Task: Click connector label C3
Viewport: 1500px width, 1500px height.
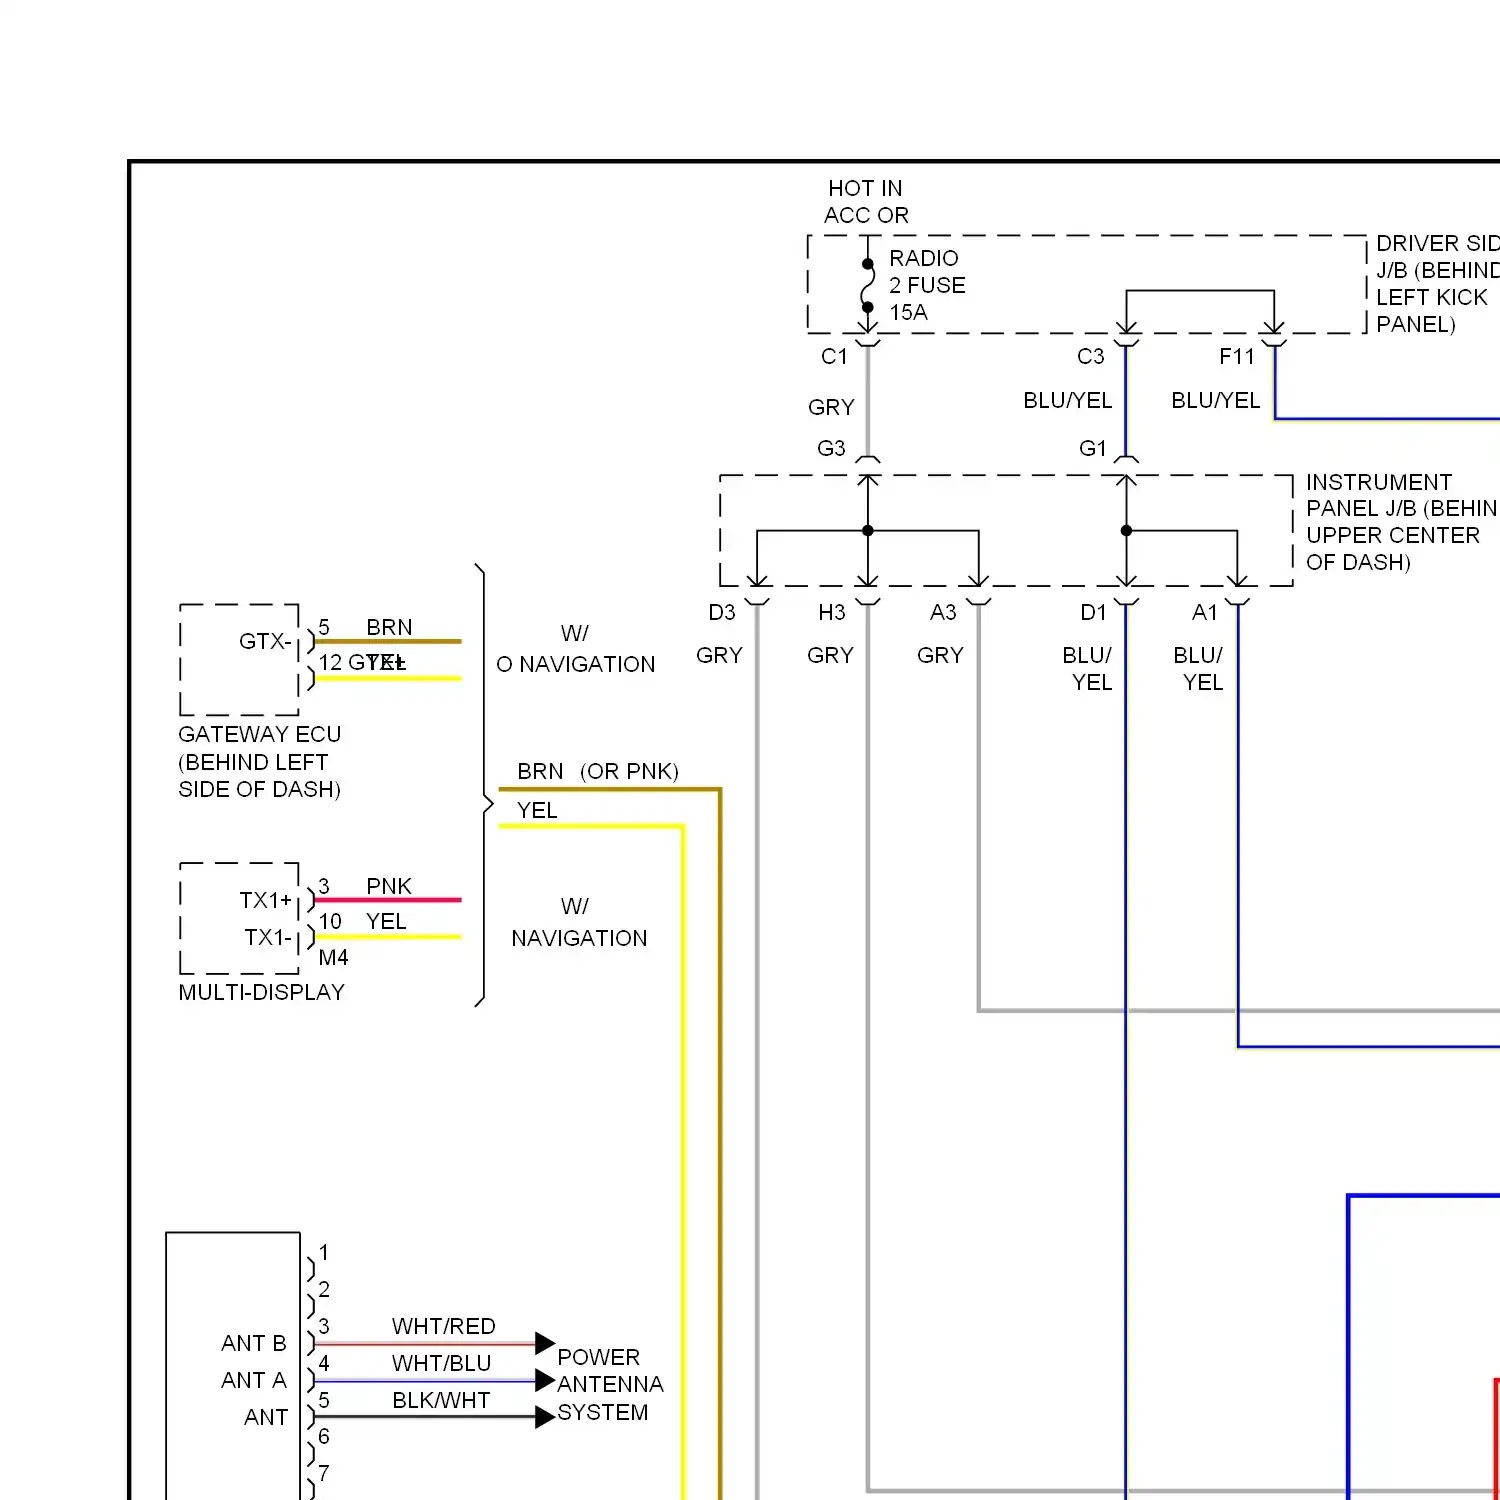Action: (1090, 357)
